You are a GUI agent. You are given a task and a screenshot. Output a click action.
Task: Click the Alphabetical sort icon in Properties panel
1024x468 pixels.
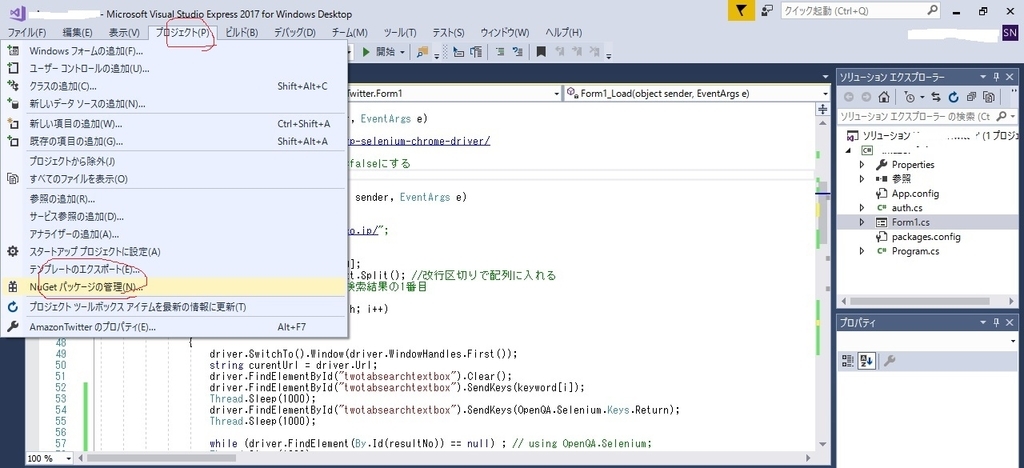867,360
